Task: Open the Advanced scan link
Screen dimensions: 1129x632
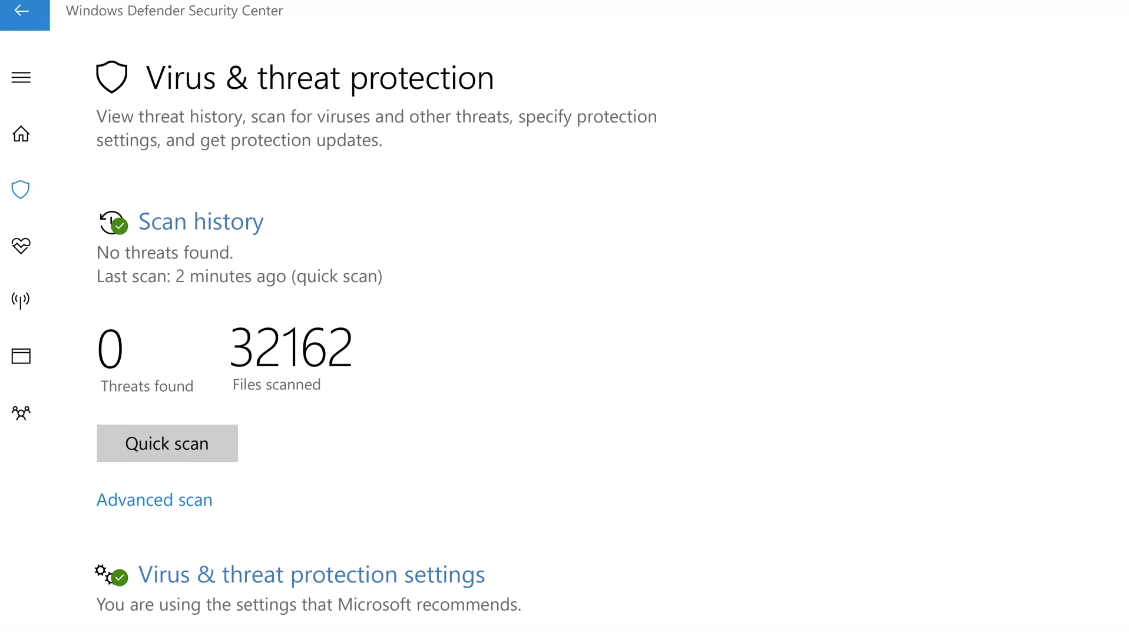Action: pos(154,500)
